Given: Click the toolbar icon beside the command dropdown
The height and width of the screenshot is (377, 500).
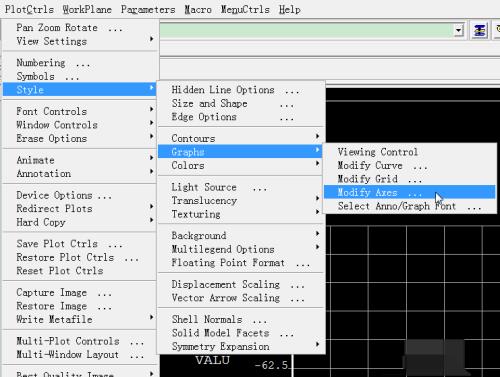Looking at the screenshot, I should tap(480, 31).
